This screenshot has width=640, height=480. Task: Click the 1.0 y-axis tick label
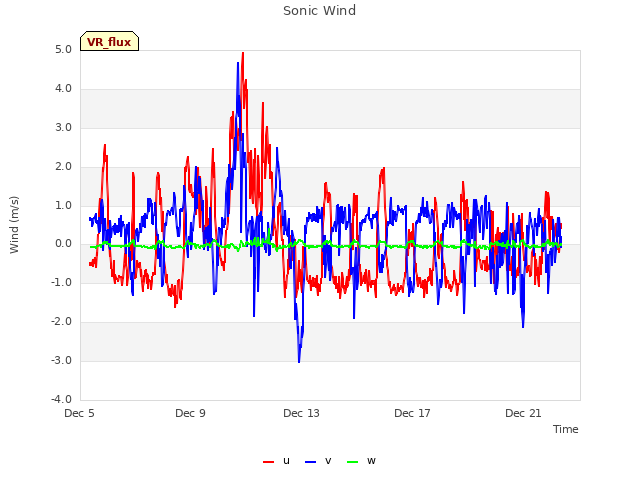[63, 205]
